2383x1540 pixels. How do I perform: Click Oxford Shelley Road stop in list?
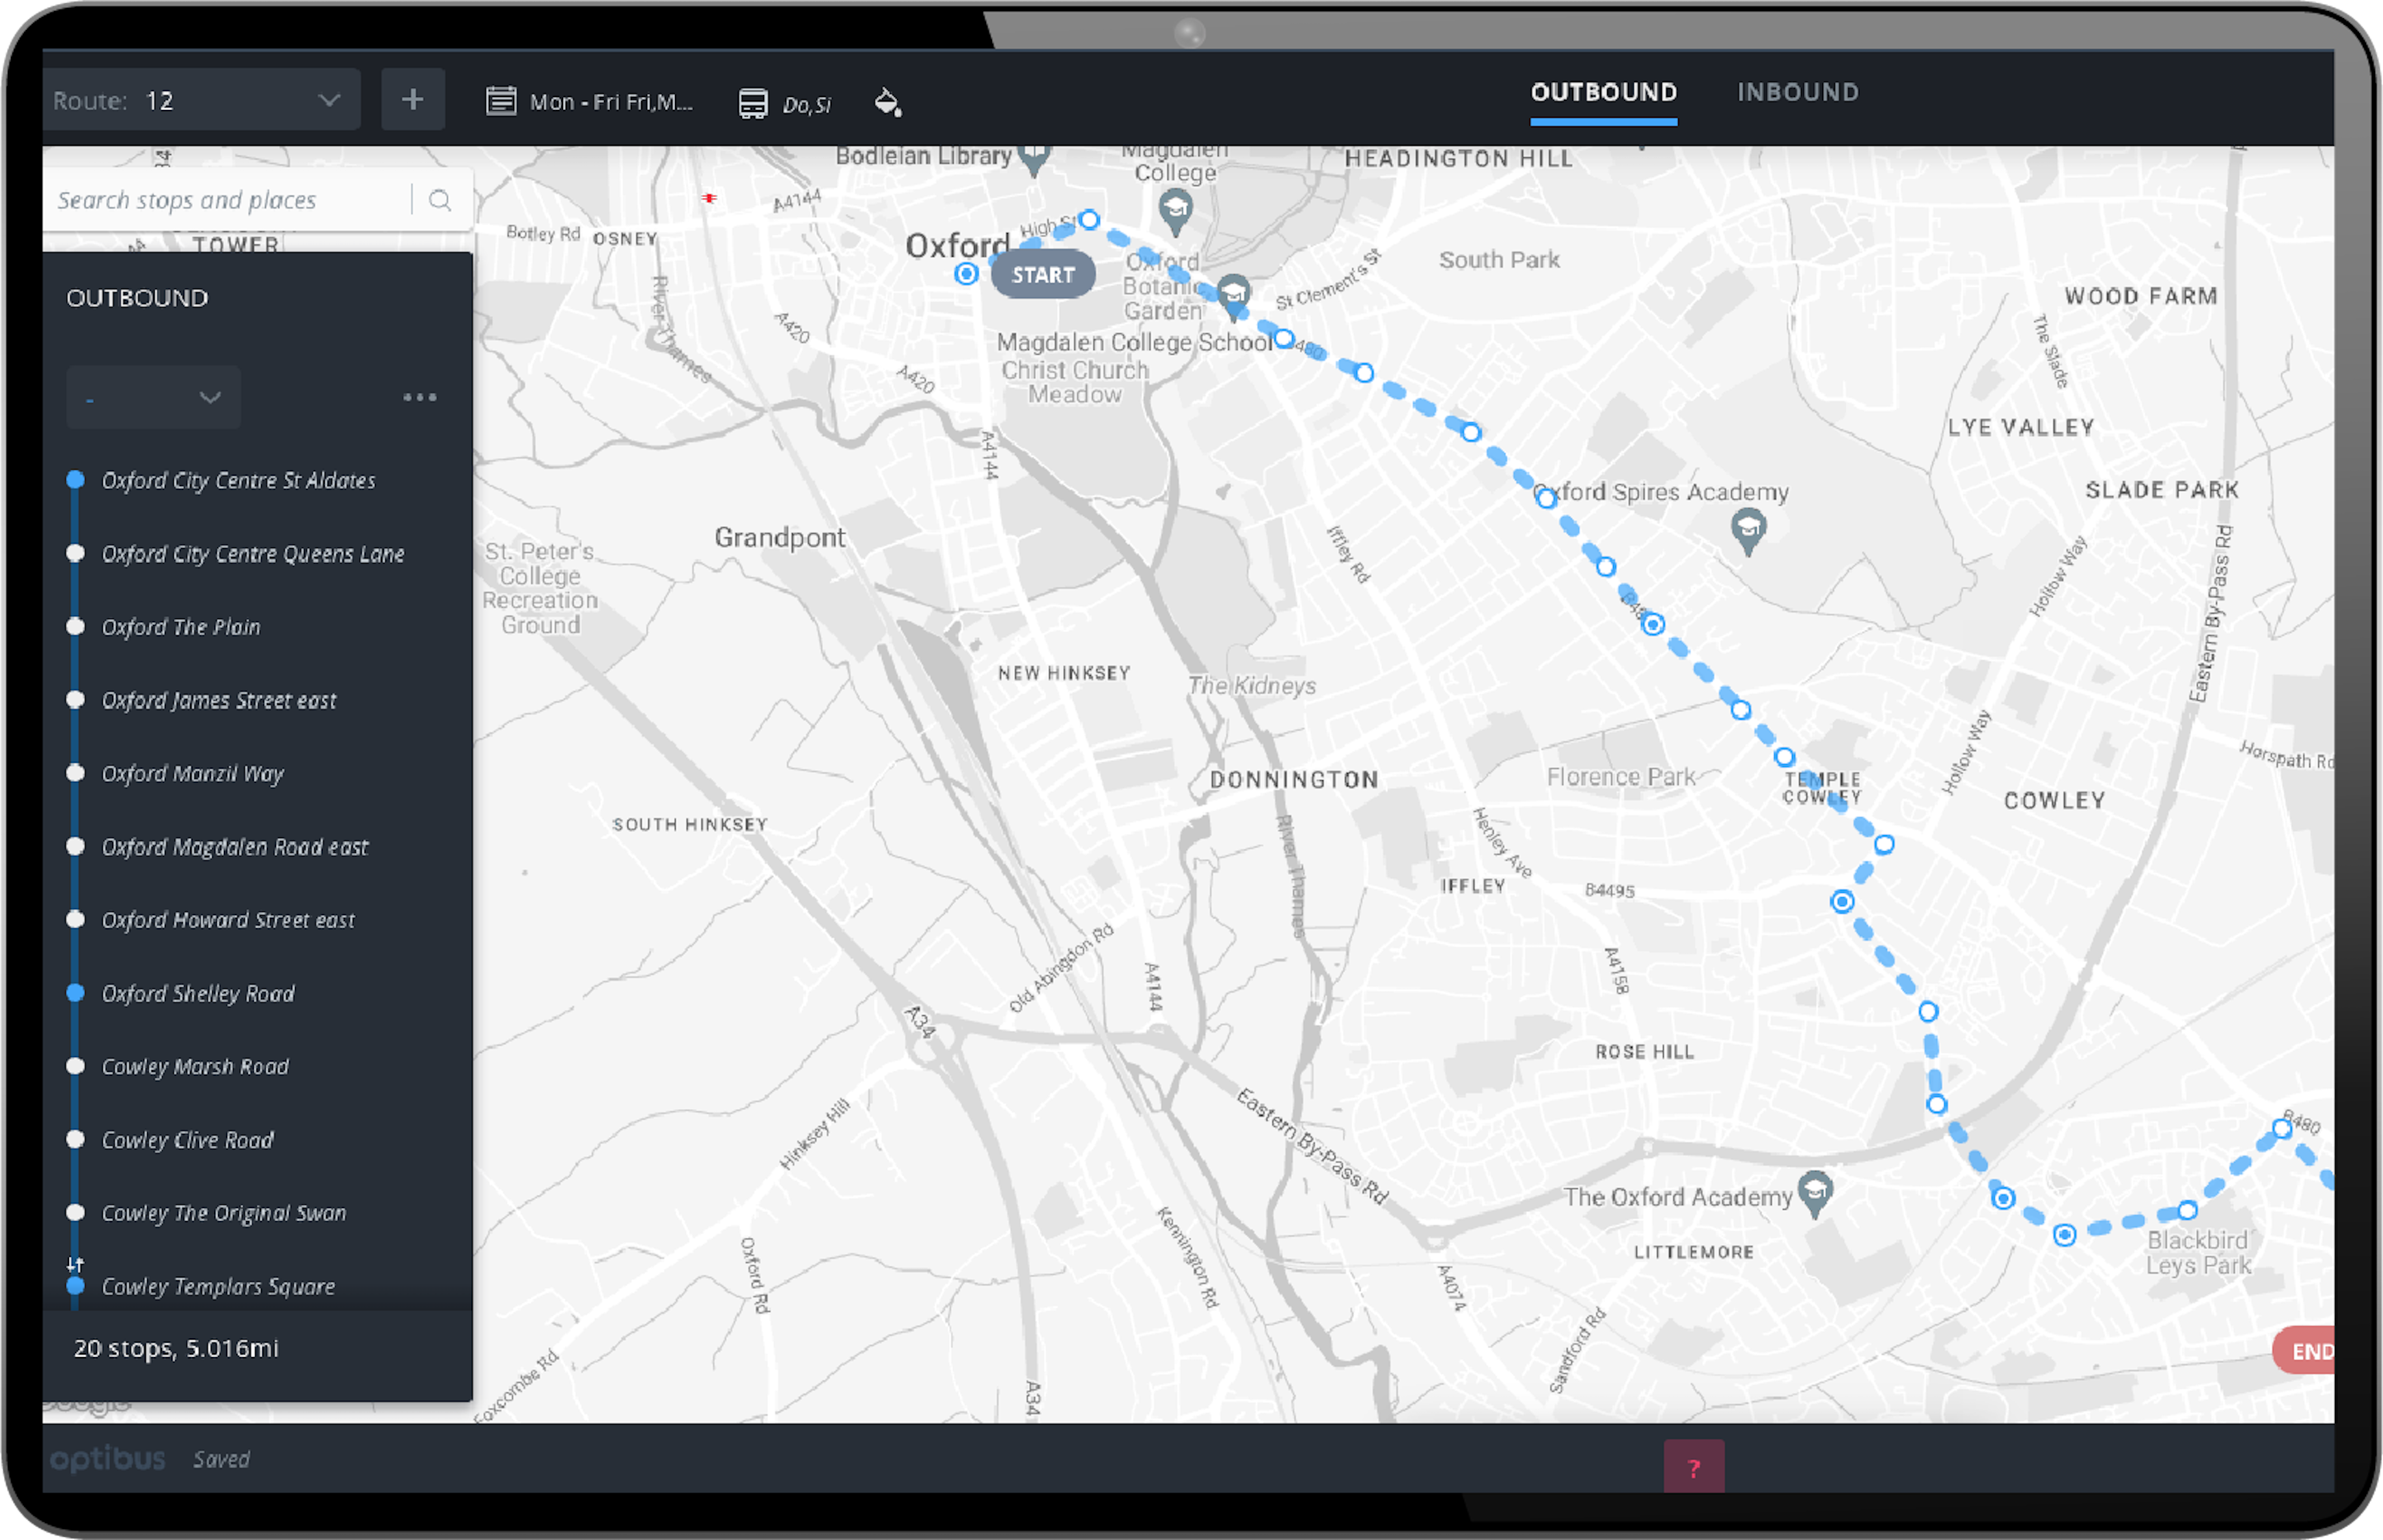pyautogui.click(x=197, y=993)
